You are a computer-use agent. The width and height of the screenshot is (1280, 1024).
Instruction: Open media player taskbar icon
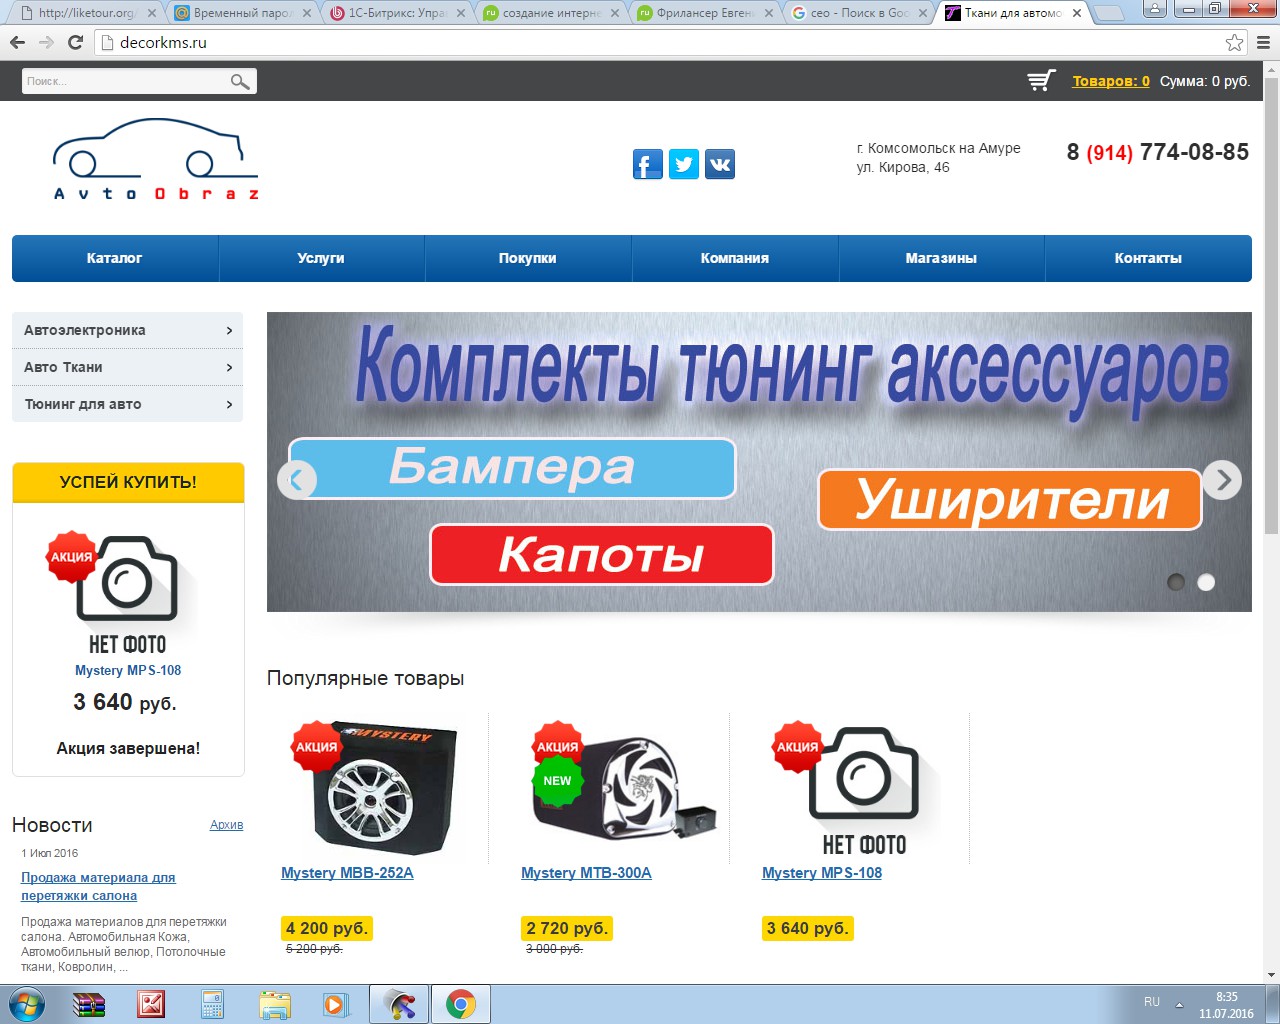click(335, 1004)
